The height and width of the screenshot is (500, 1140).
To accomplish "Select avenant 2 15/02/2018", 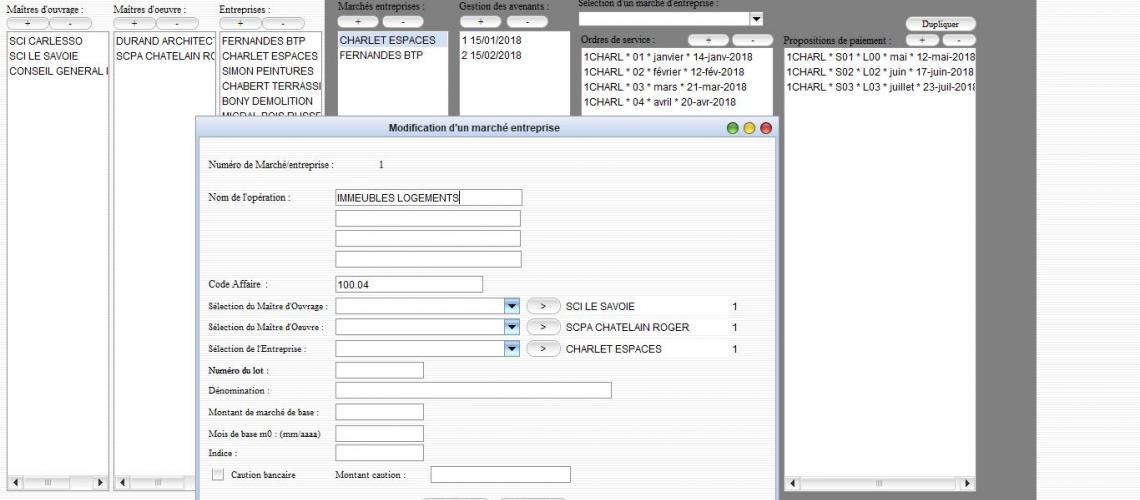I will click(514, 55).
